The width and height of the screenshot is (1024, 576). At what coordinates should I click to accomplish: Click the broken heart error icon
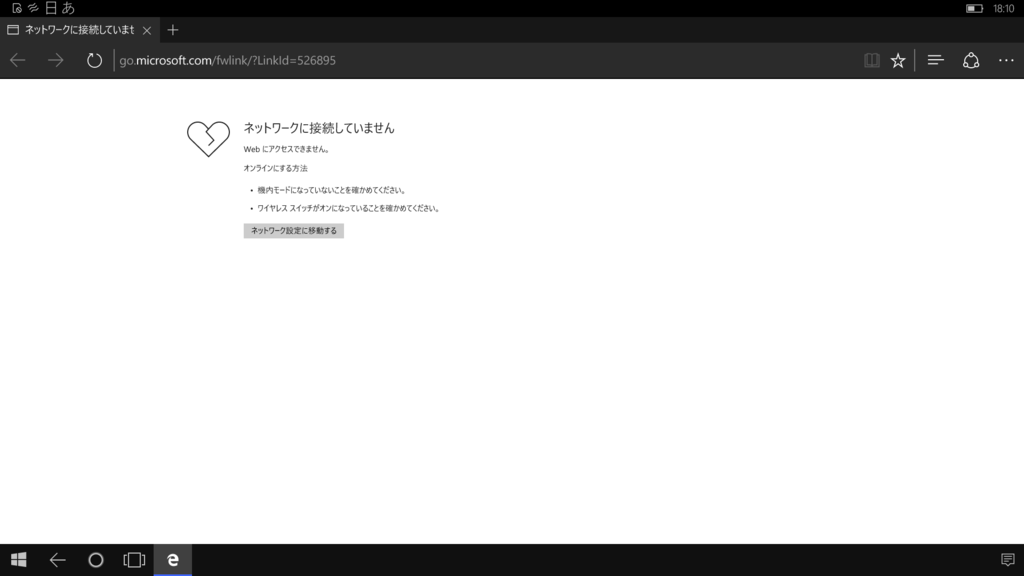click(x=208, y=138)
